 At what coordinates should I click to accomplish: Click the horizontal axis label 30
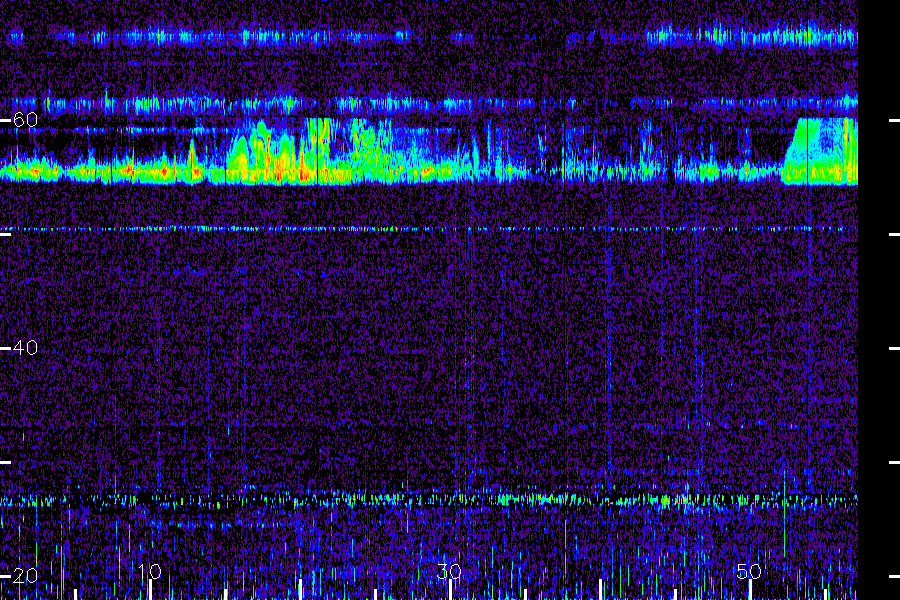[449, 571]
